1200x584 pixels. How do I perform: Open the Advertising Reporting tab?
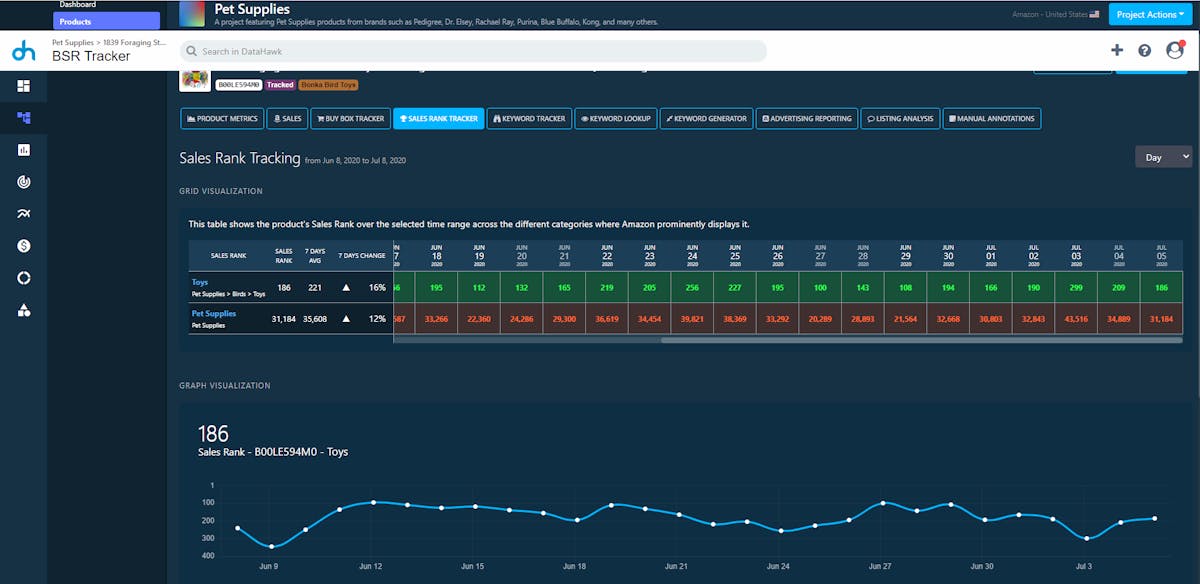pos(806,118)
